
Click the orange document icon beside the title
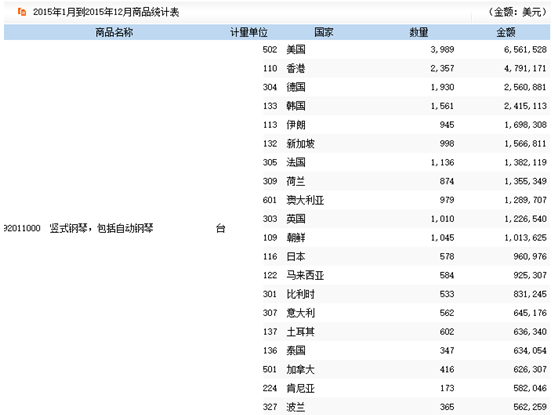tap(22, 12)
